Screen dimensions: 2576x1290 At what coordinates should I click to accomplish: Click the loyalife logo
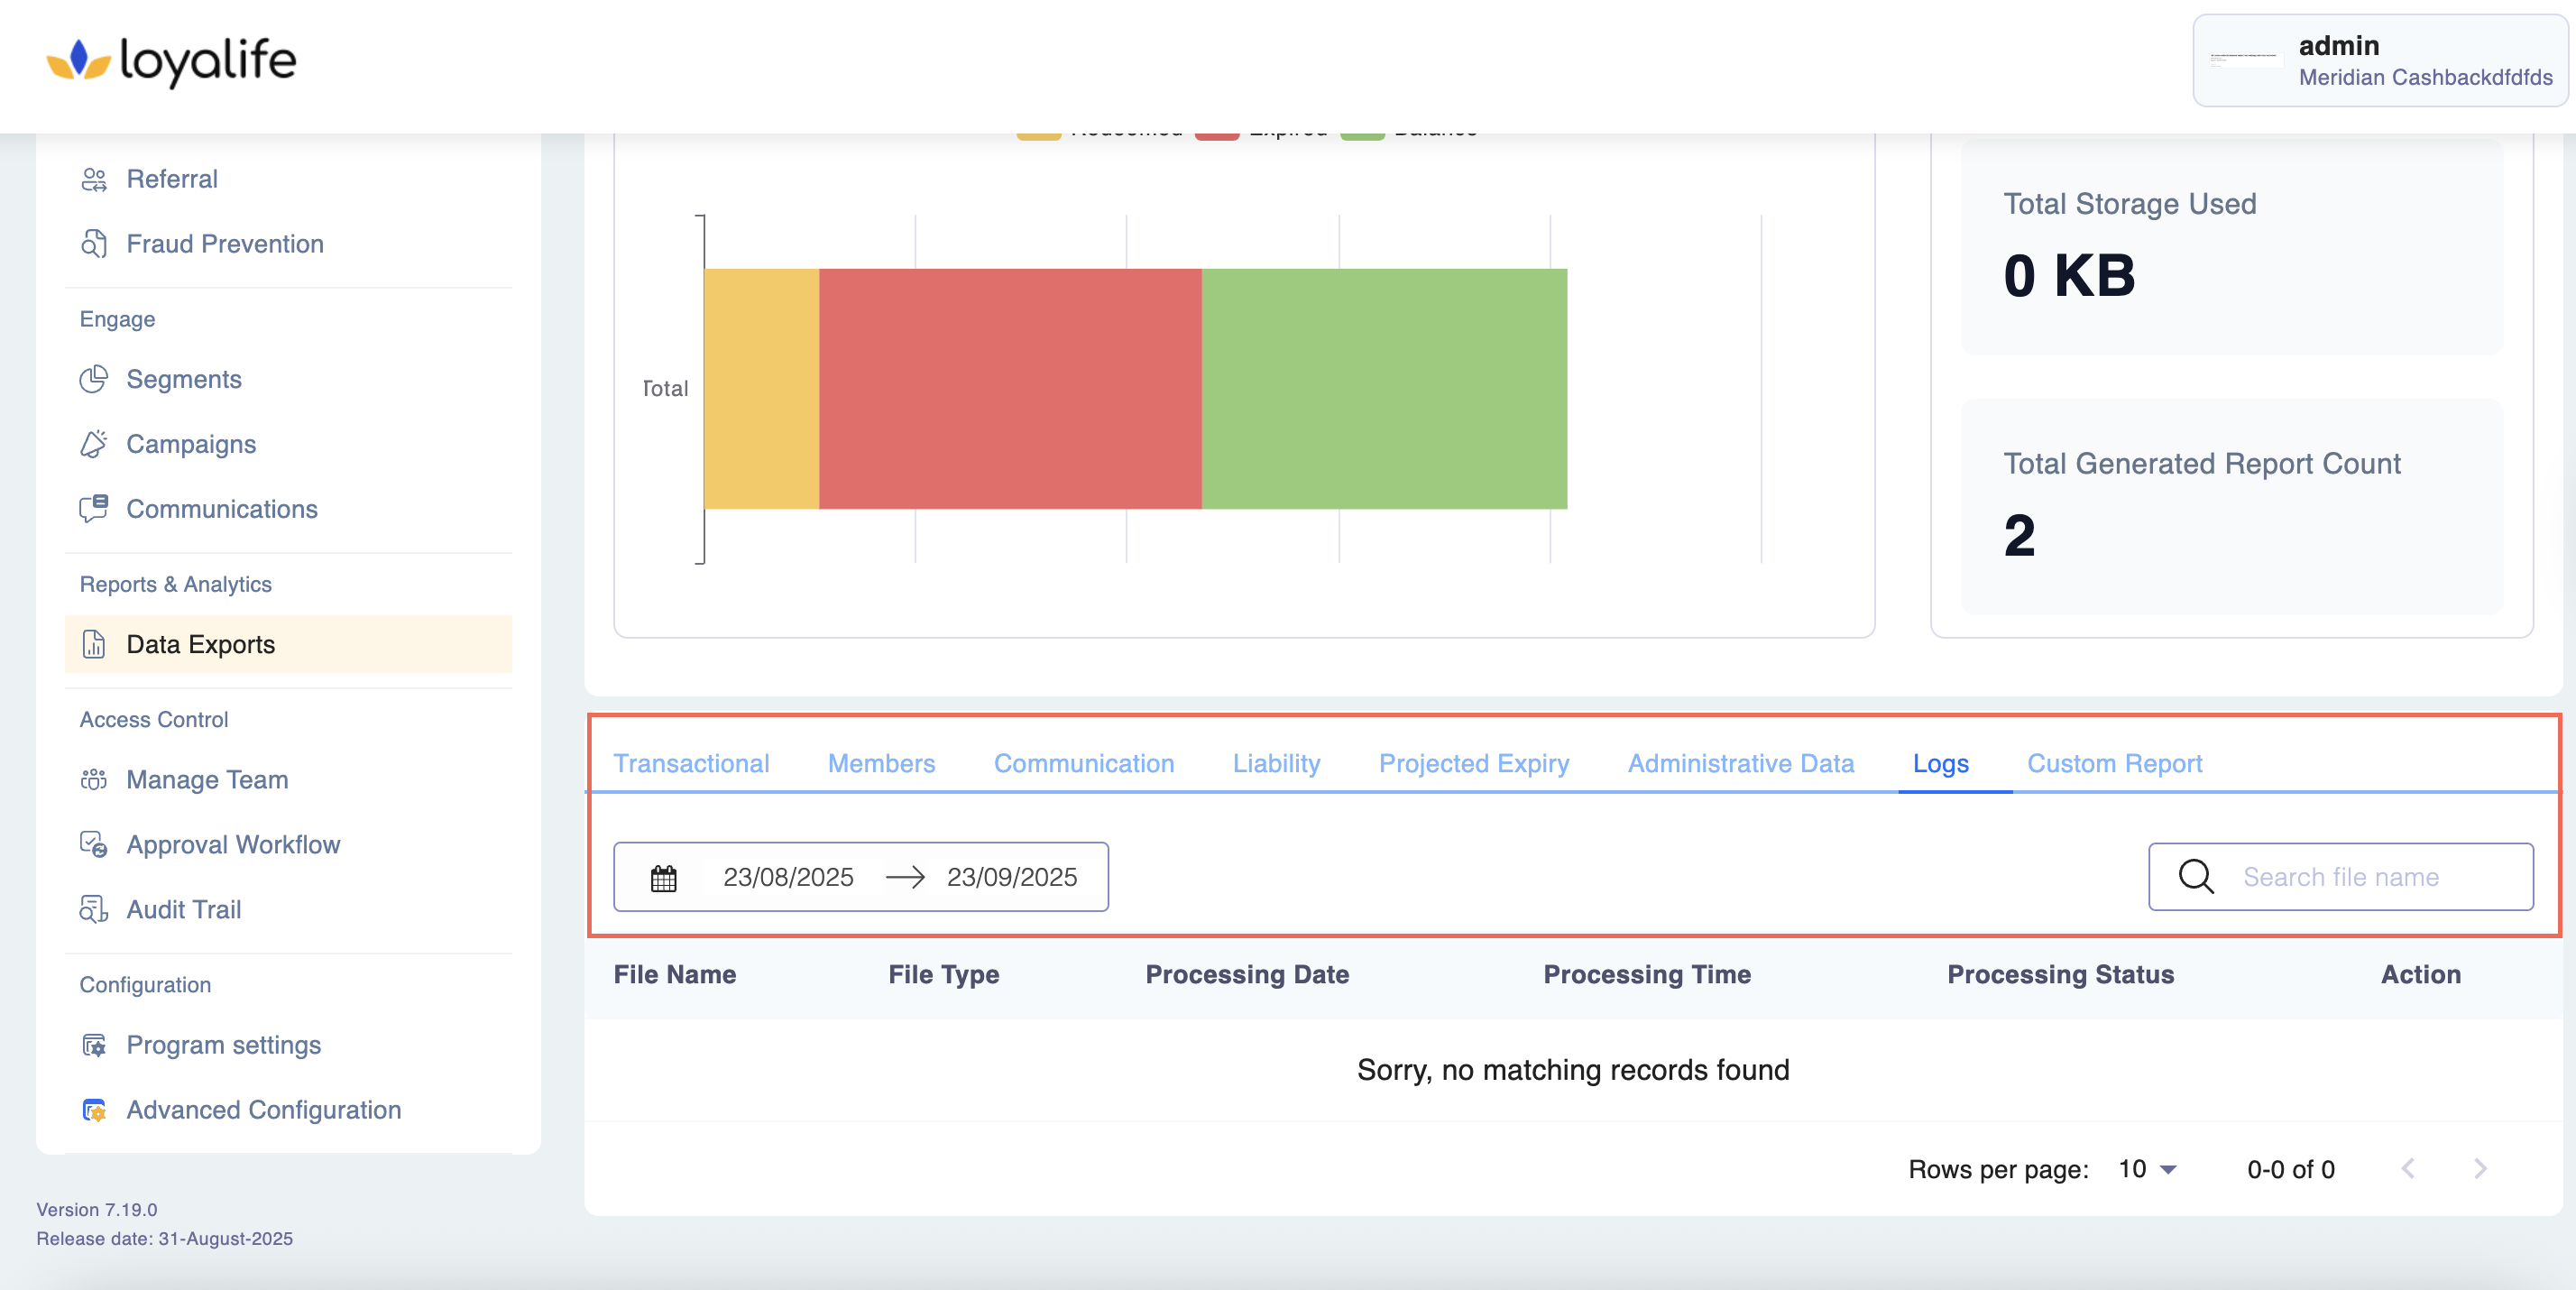pos(172,61)
